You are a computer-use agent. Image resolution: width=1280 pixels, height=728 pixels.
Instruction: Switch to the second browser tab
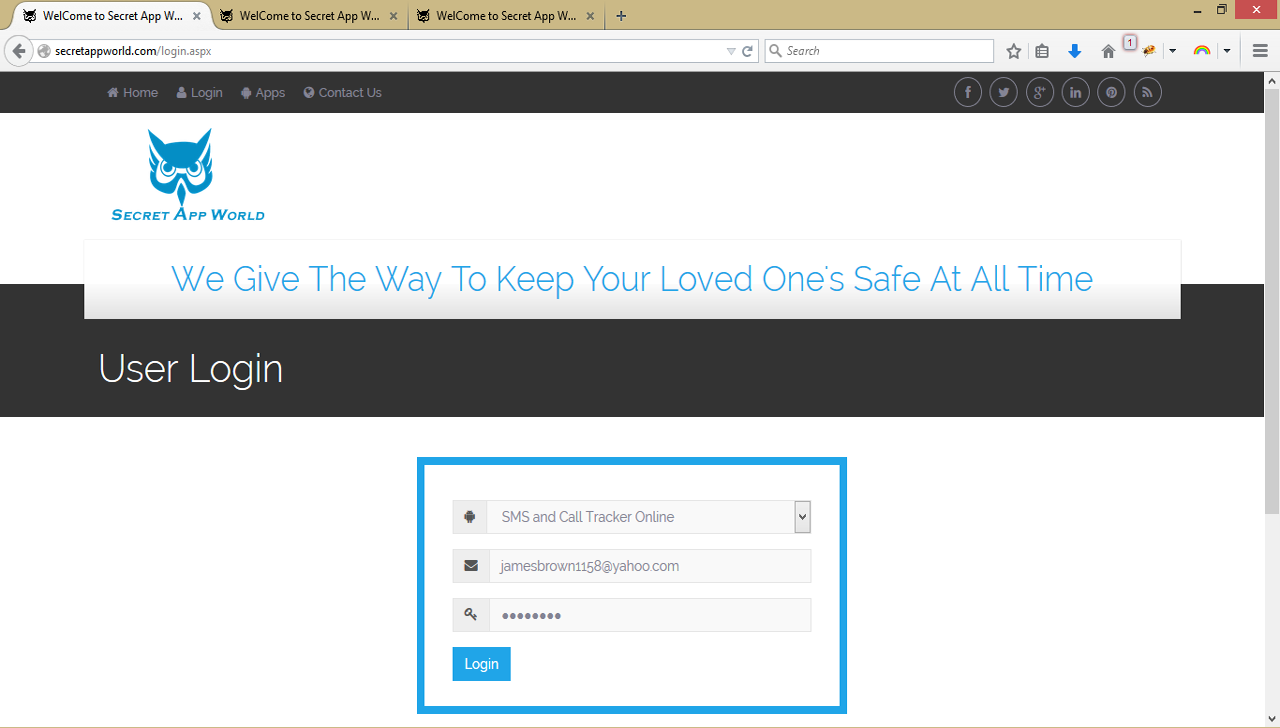pos(309,16)
